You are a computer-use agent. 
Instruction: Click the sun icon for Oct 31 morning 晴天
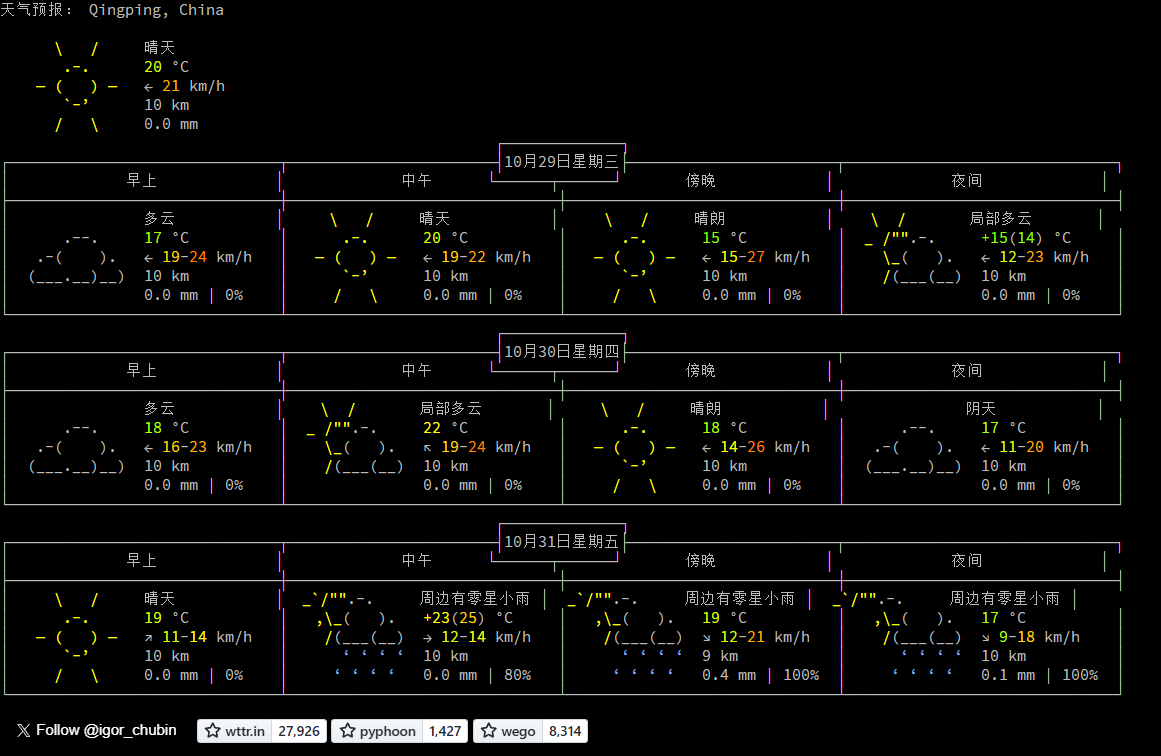[77, 638]
